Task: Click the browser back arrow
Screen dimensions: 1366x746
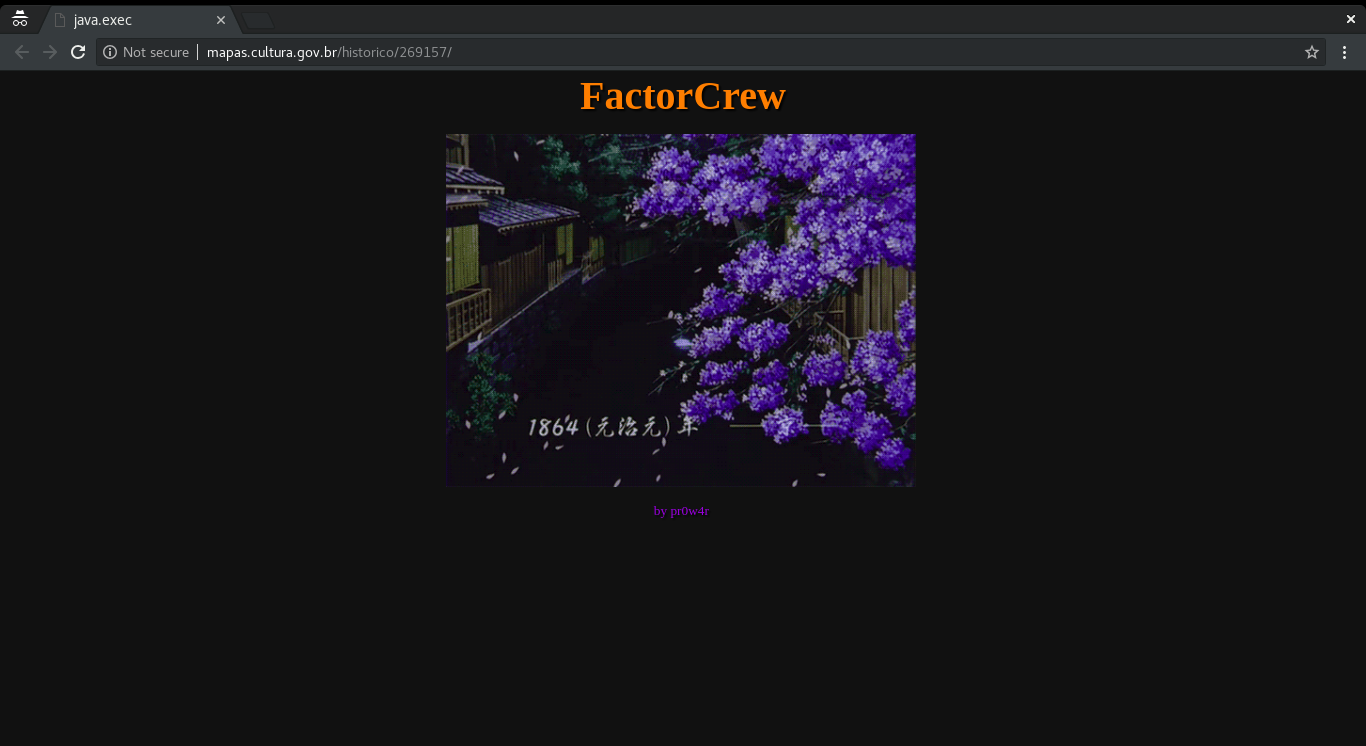Action: (x=22, y=52)
